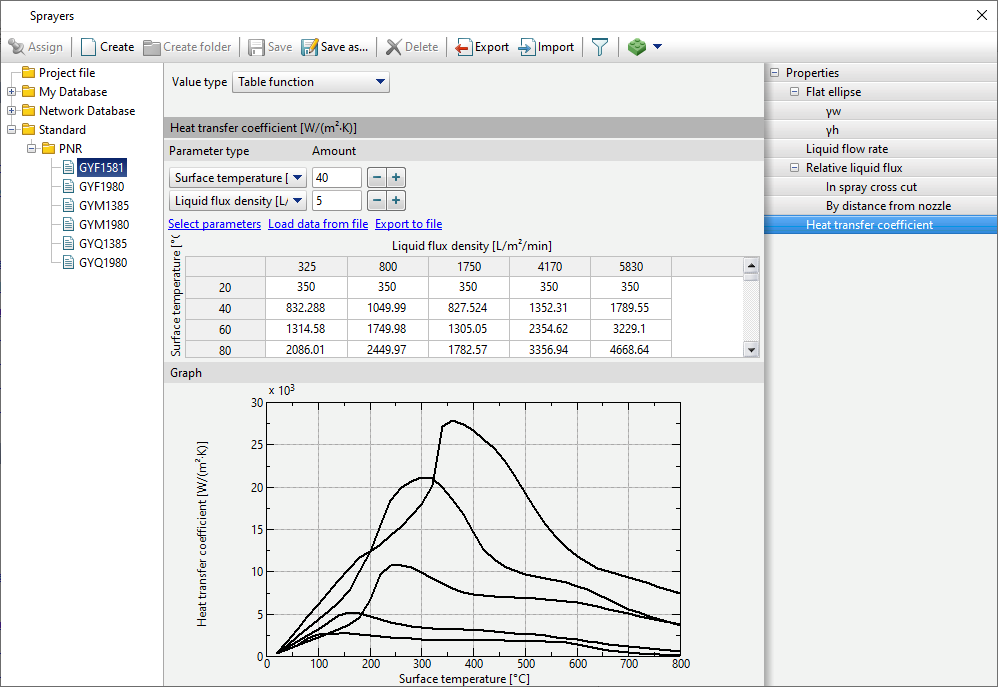Click the filter funnel icon
The height and width of the screenshot is (687, 998).
599,47
